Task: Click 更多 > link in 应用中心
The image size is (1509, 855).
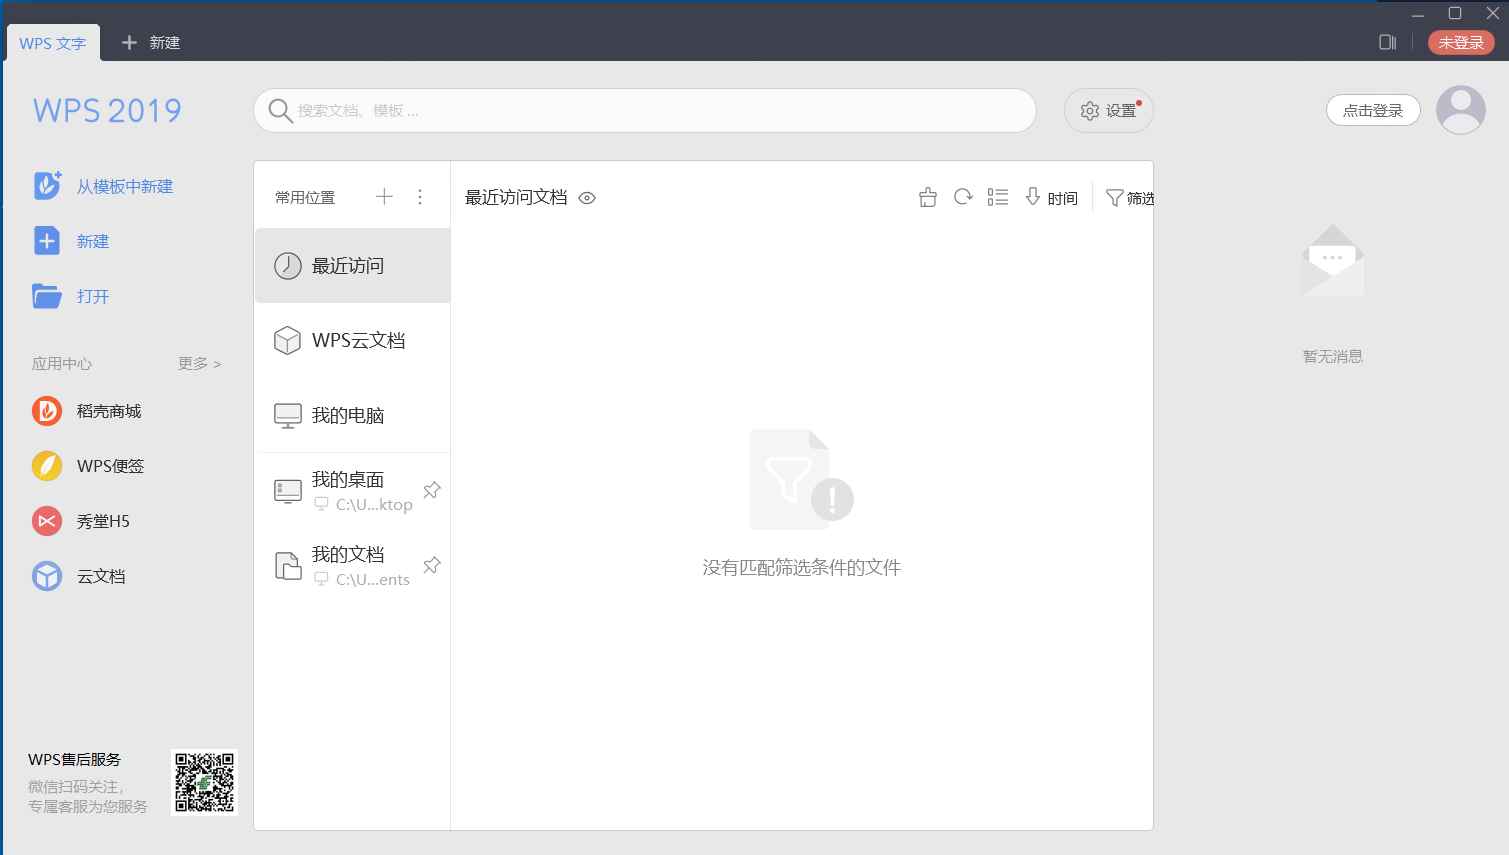Action: (199, 363)
